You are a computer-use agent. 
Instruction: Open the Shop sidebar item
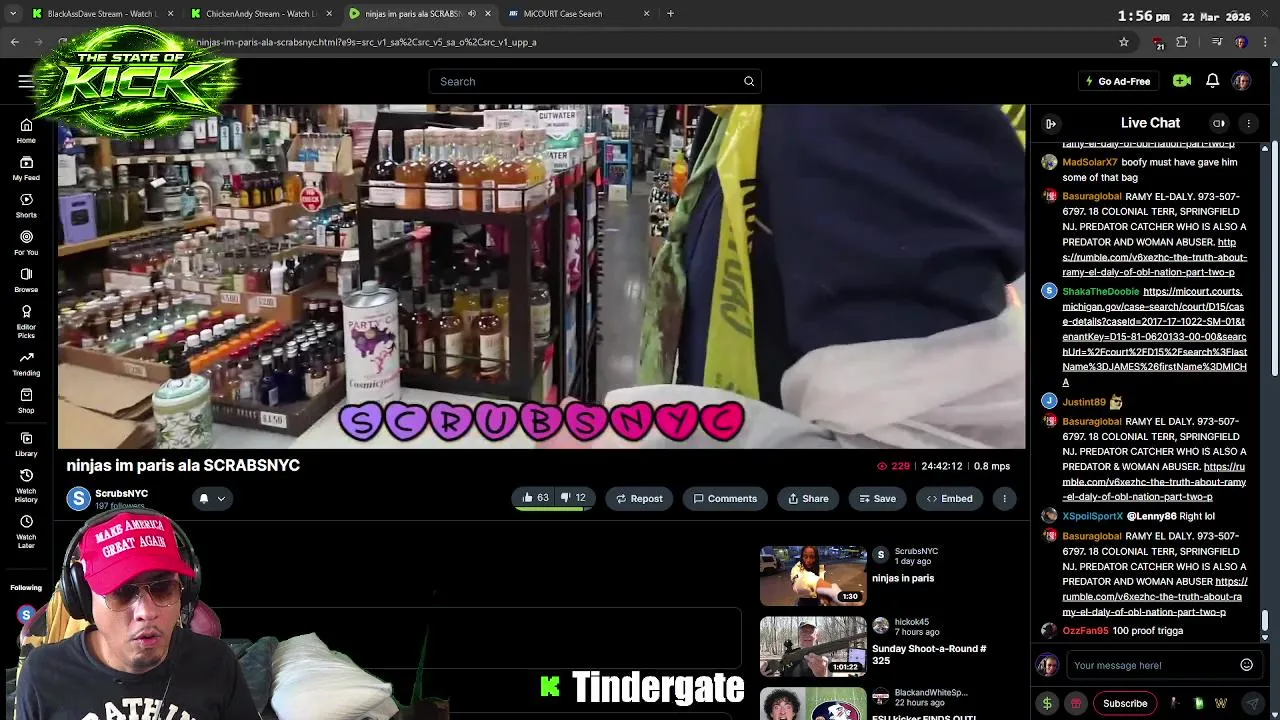click(26, 400)
